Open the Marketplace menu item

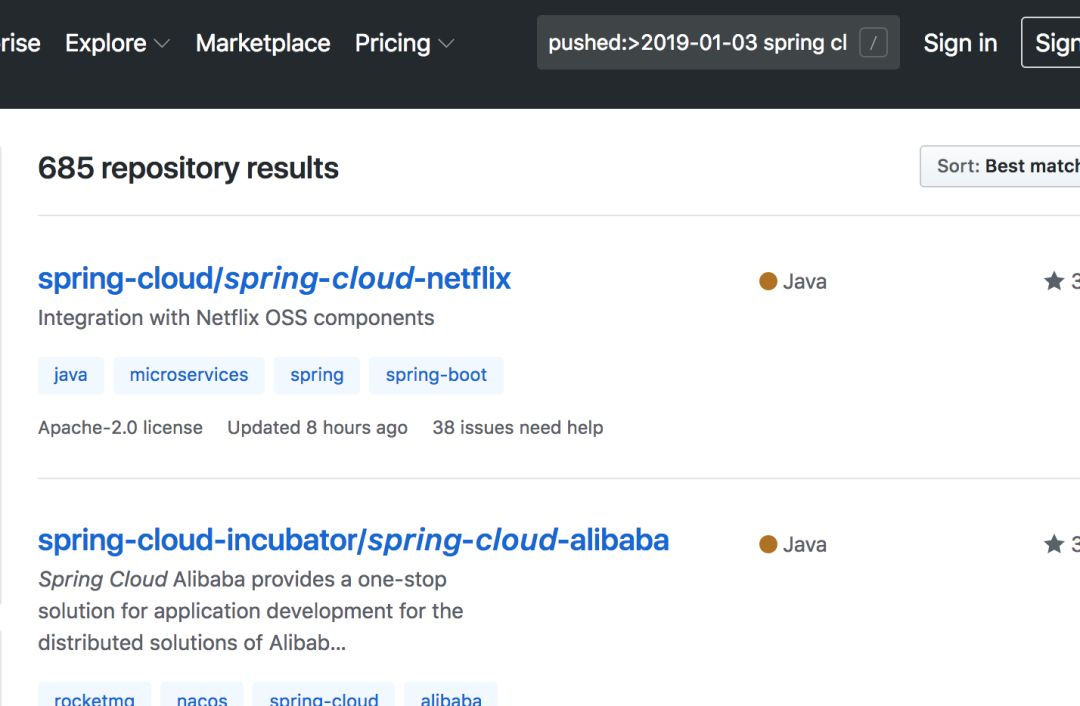click(x=263, y=43)
